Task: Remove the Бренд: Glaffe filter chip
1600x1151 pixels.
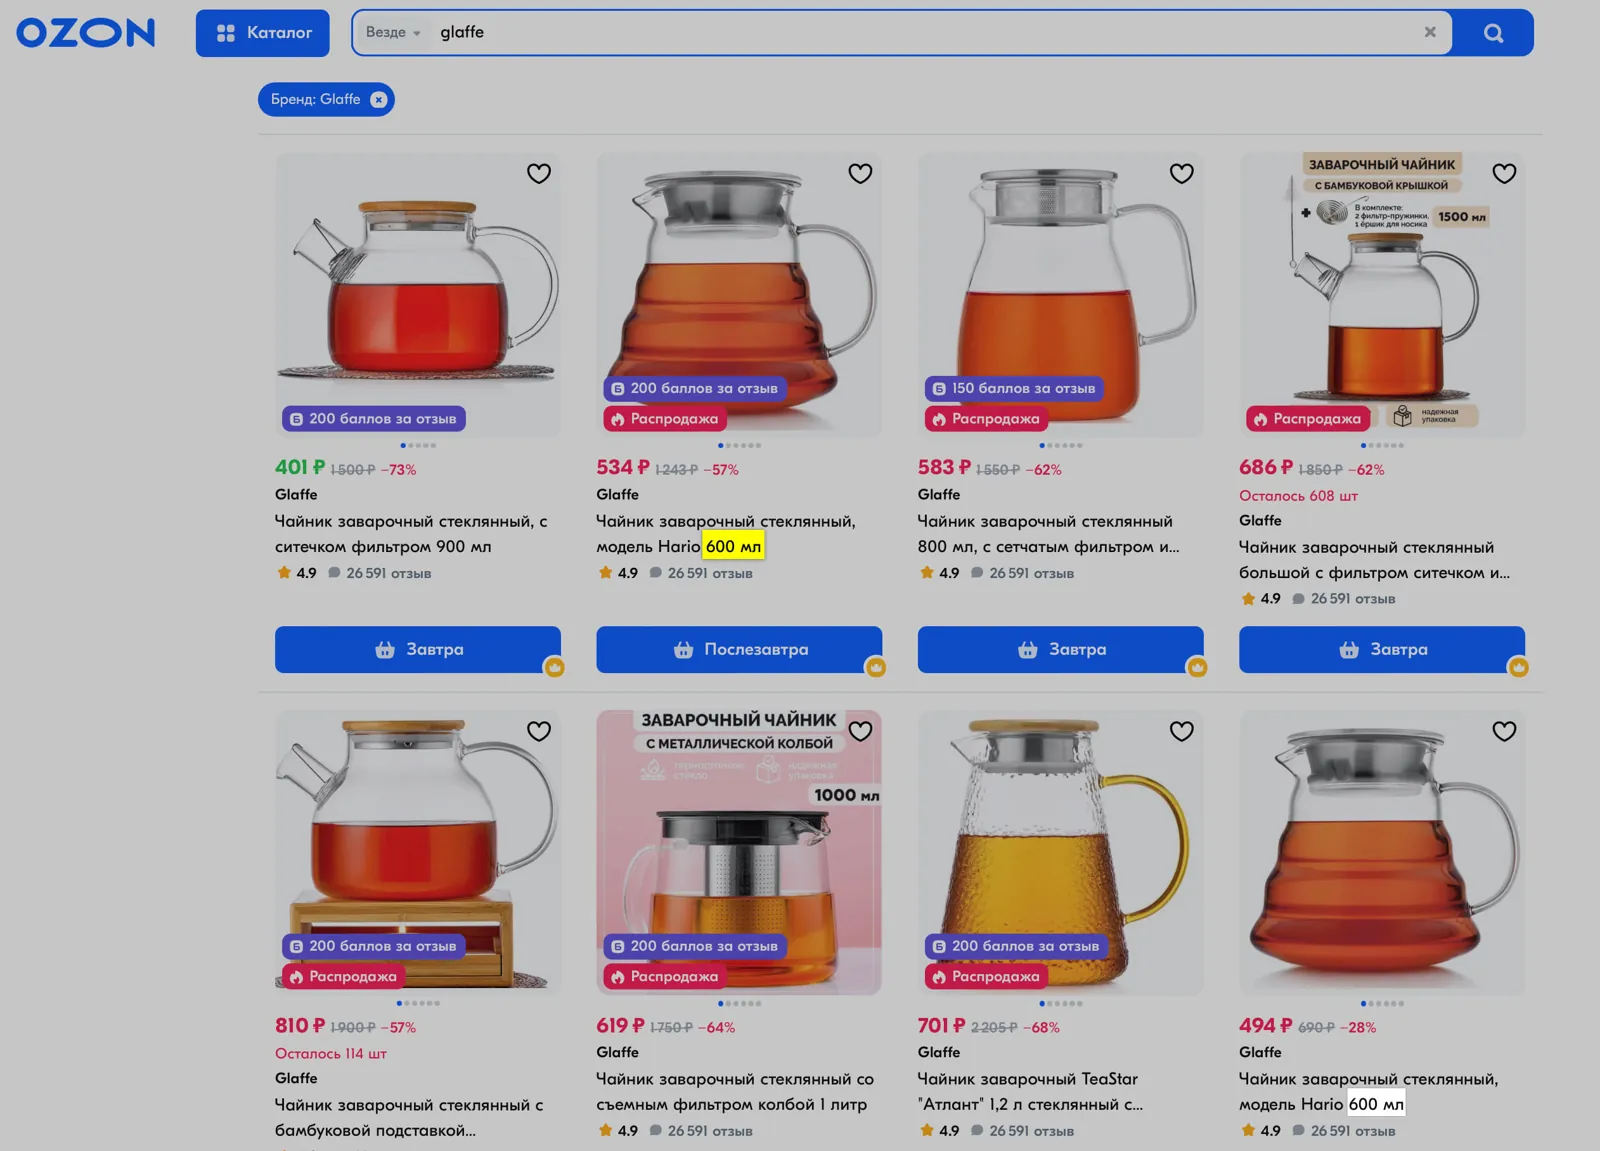Action: click(378, 99)
